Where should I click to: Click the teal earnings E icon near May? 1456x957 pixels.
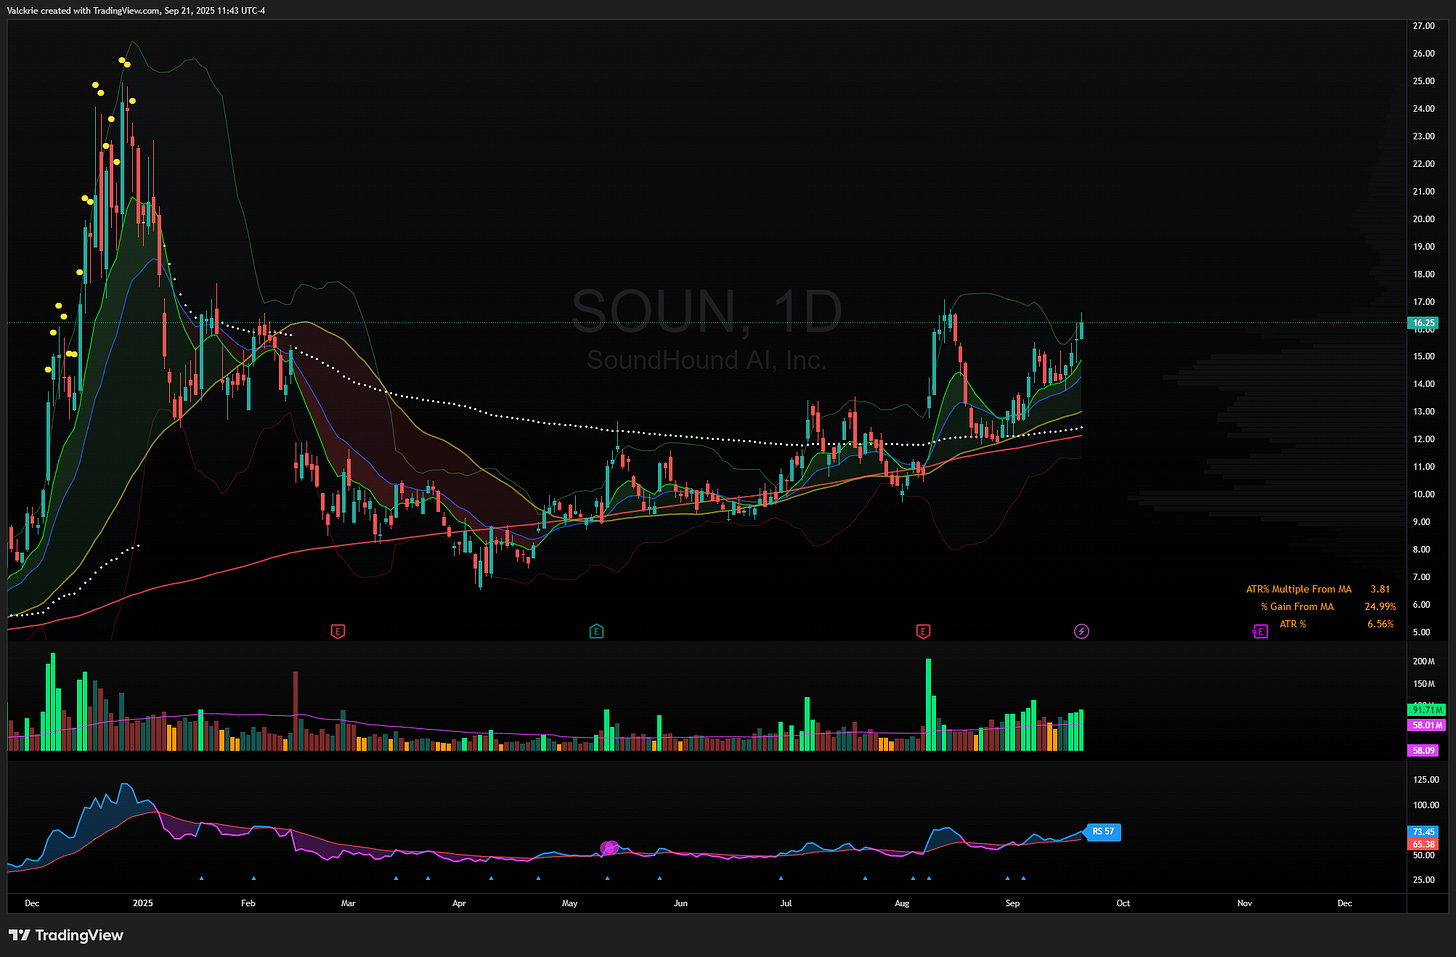tap(597, 631)
